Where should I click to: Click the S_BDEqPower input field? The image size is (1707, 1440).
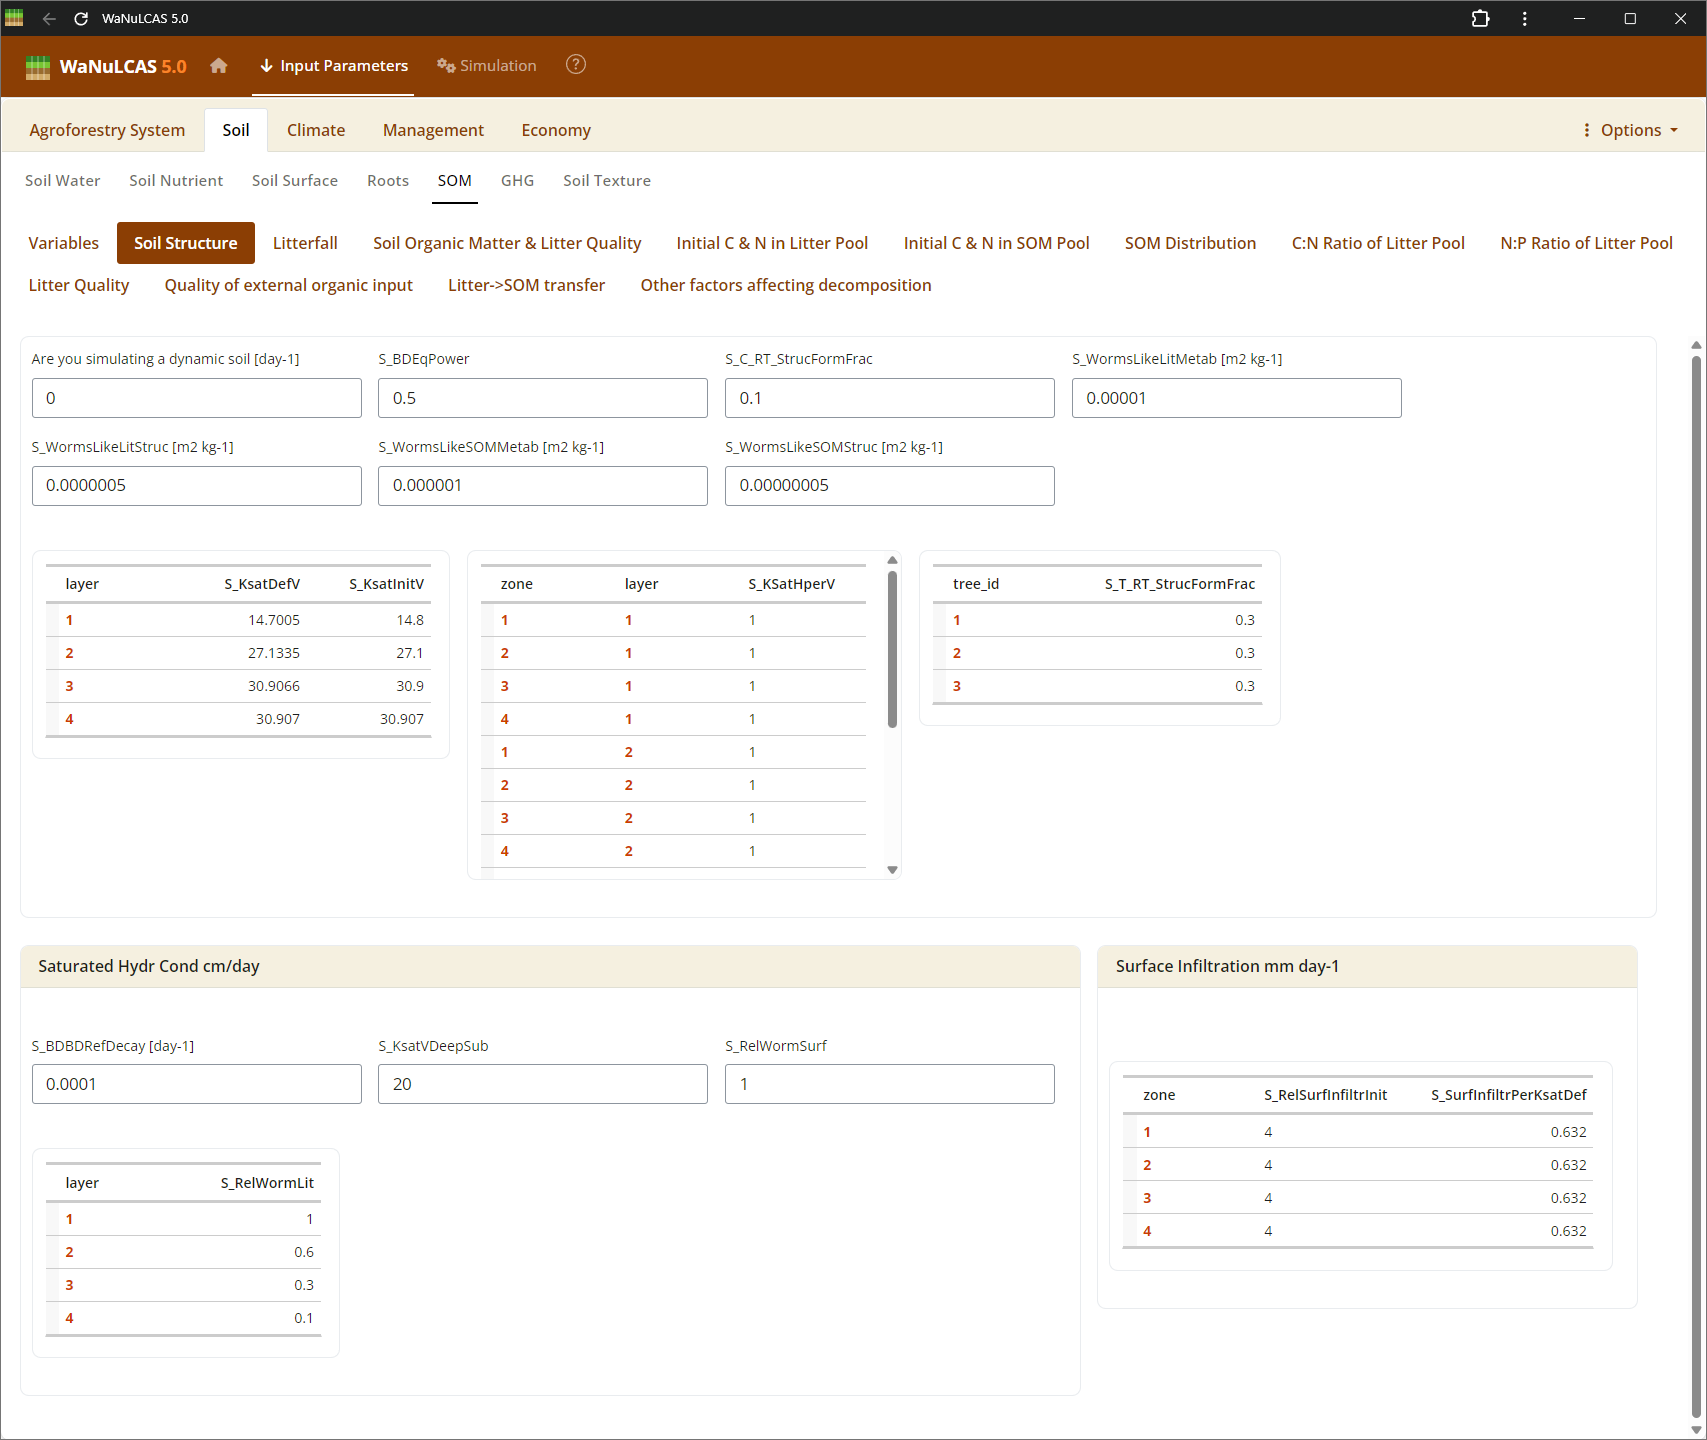[542, 398]
